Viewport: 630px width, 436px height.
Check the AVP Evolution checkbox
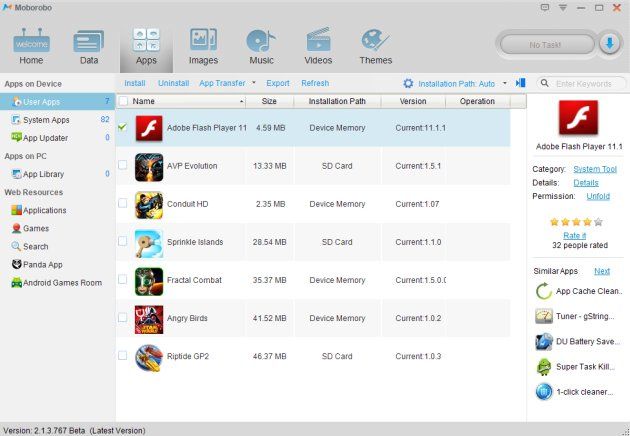pos(123,165)
